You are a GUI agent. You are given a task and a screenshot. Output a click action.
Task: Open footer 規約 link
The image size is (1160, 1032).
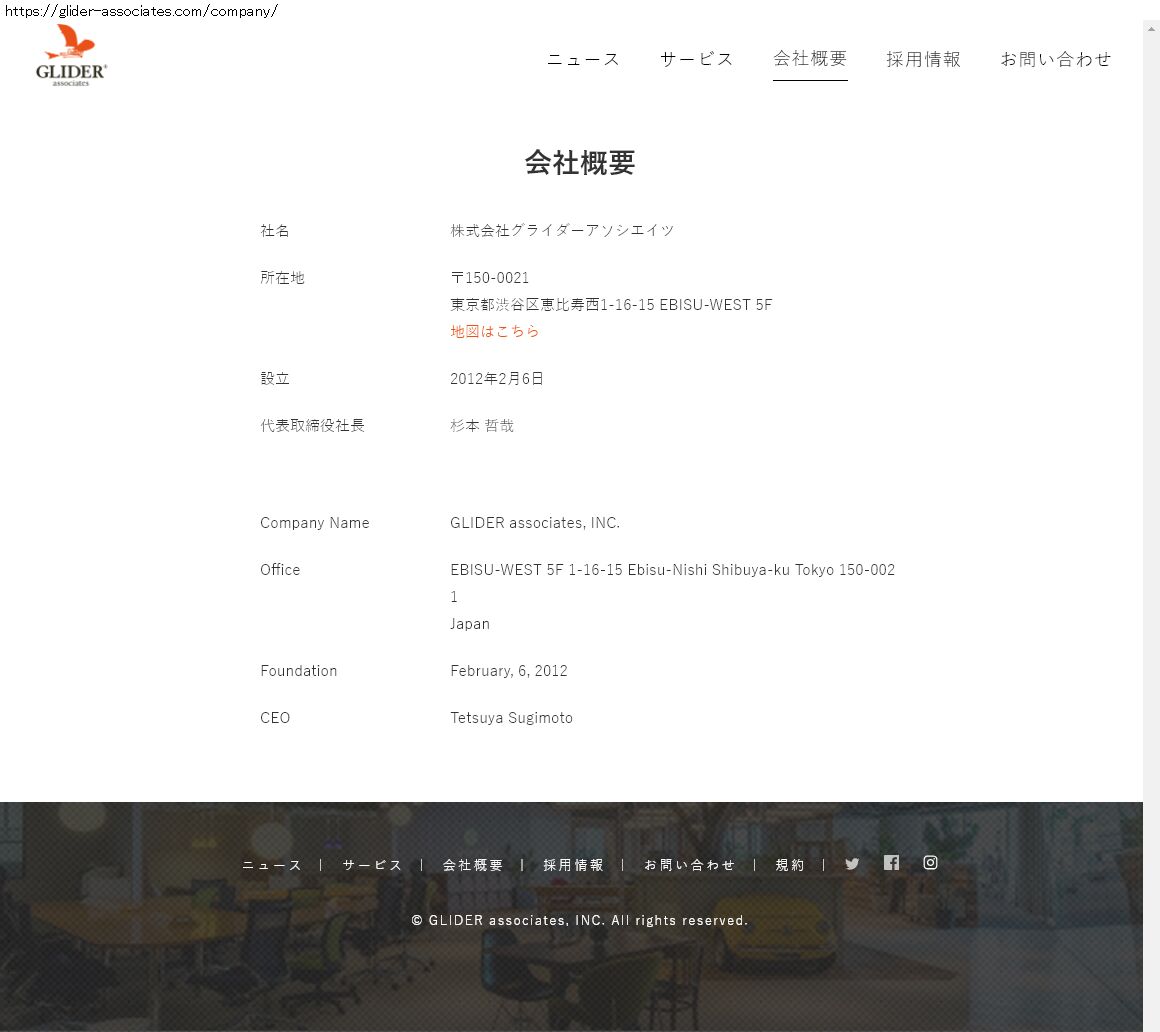(789, 865)
